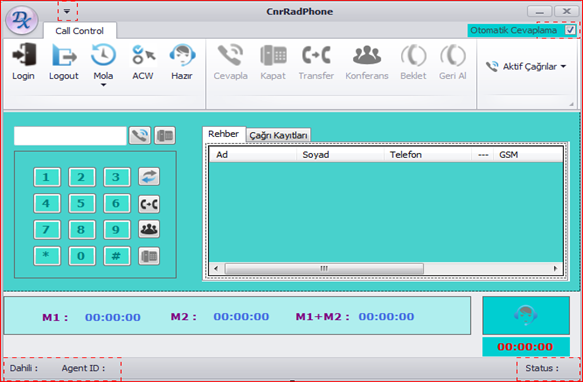Screen dimensions: 583x382
Task: Sort contacts by Ad column header
Action: coord(253,155)
